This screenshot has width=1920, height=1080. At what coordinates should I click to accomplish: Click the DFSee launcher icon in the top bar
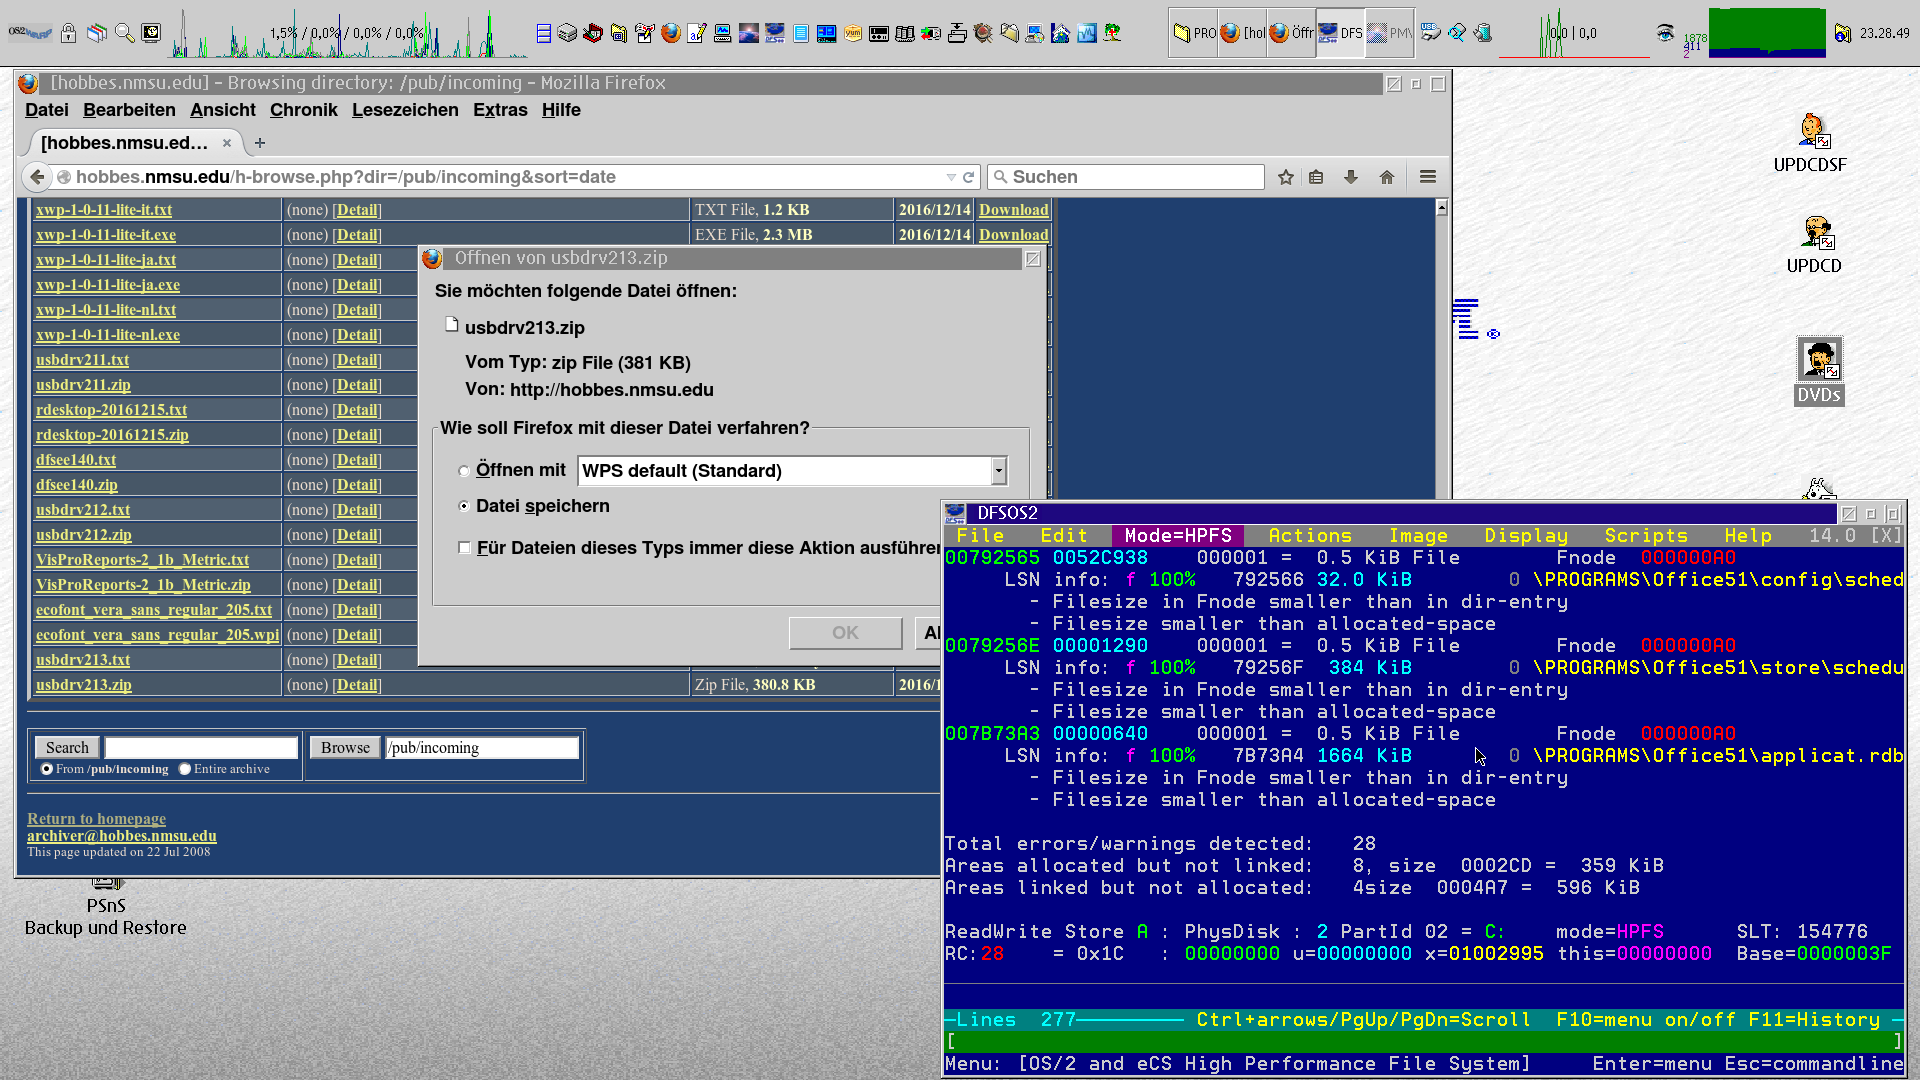click(x=775, y=33)
